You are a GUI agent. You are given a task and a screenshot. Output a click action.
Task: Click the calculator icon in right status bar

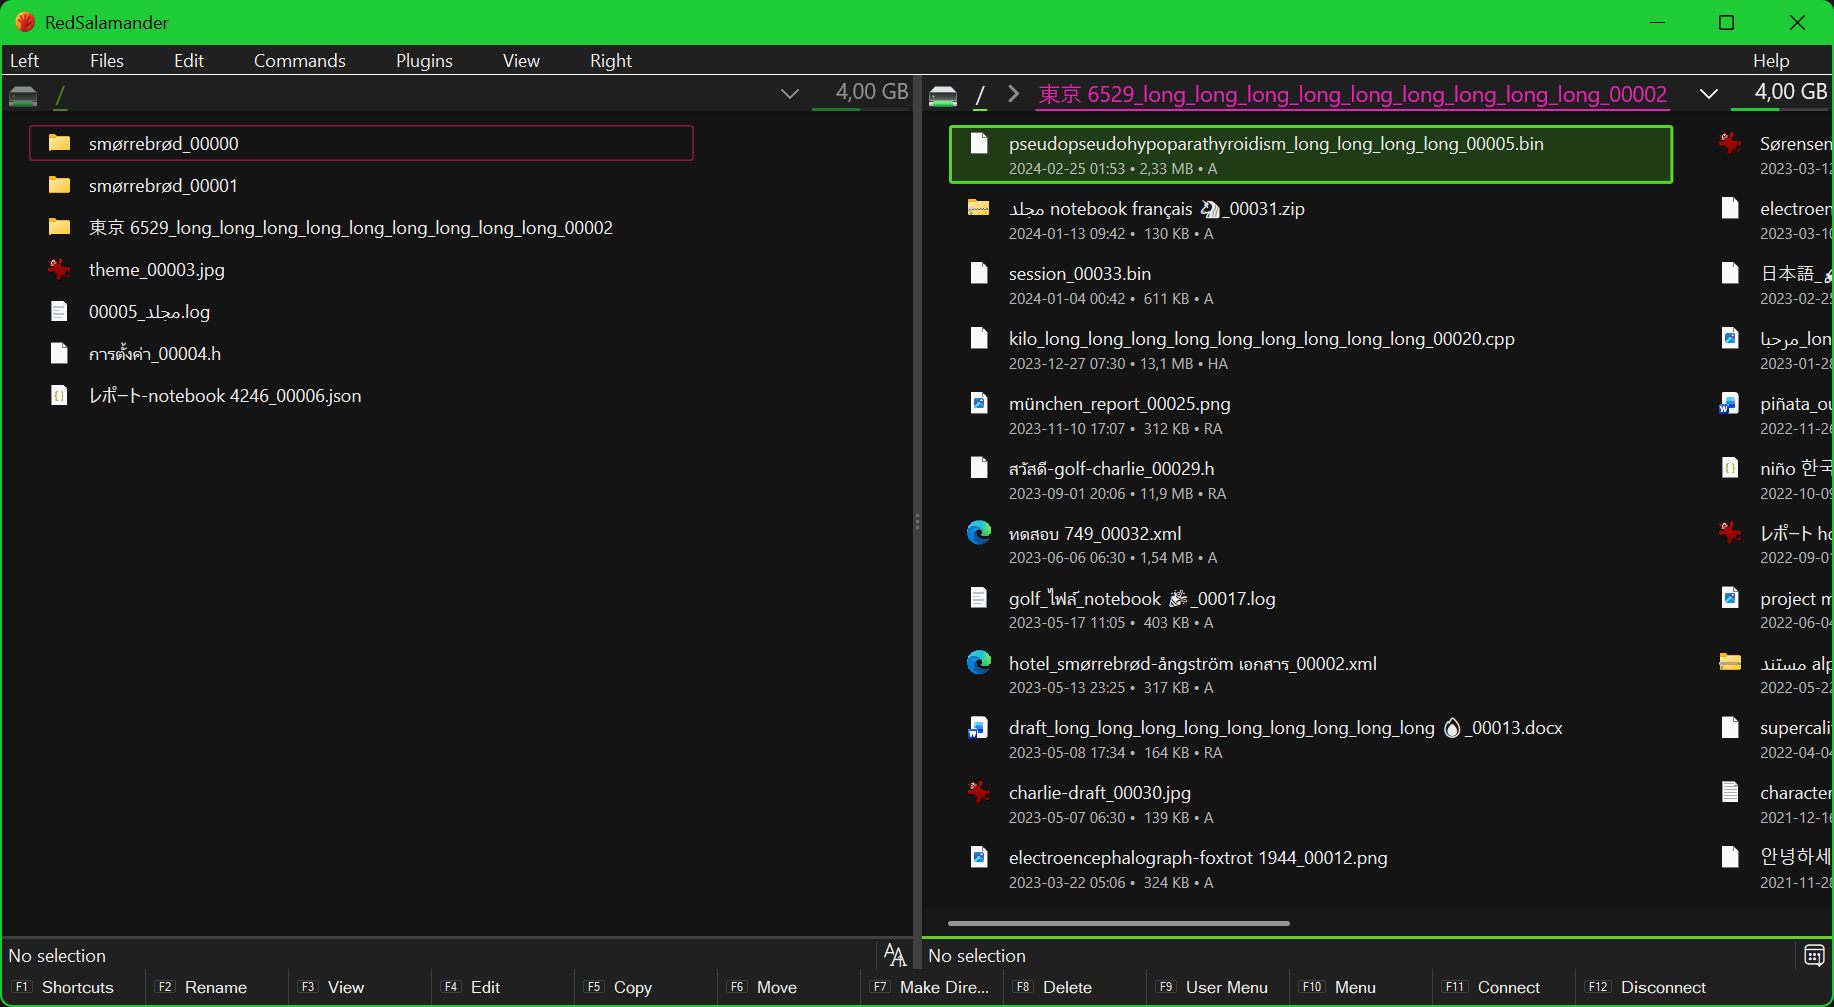point(1814,955)
